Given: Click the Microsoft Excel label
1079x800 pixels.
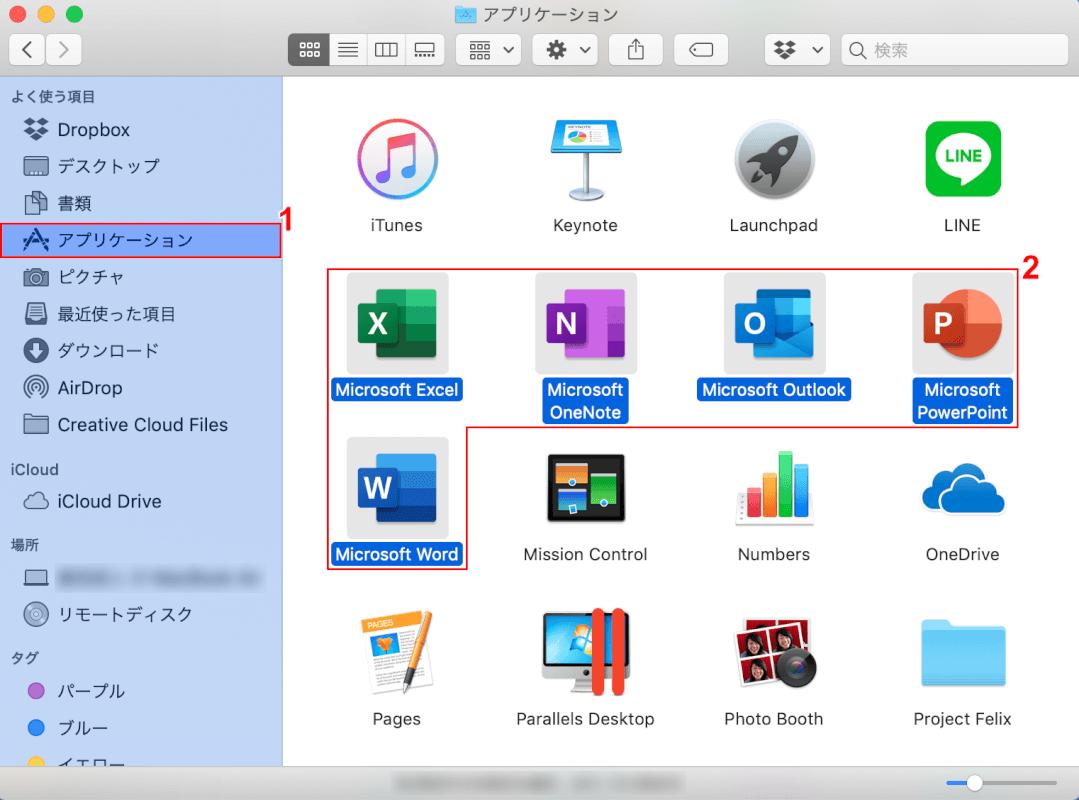Looking at the screenshot, I should point(397,389).
